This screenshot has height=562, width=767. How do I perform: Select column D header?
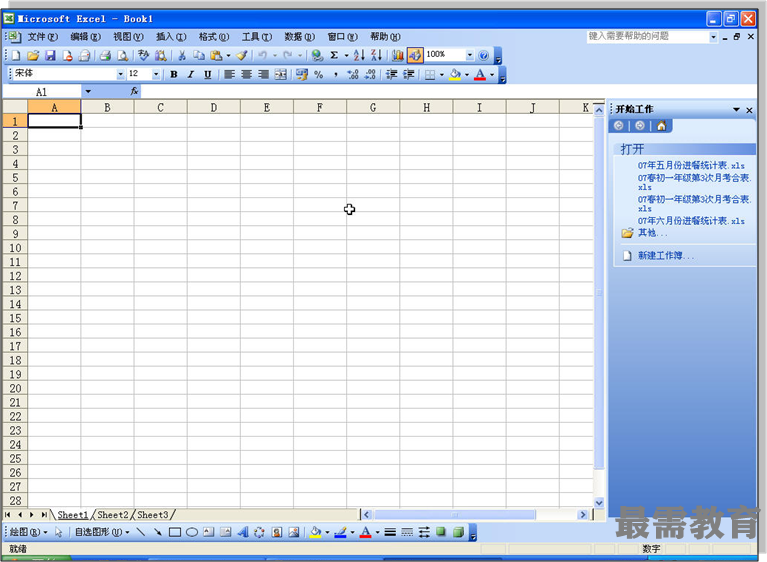tap(214, 107)
